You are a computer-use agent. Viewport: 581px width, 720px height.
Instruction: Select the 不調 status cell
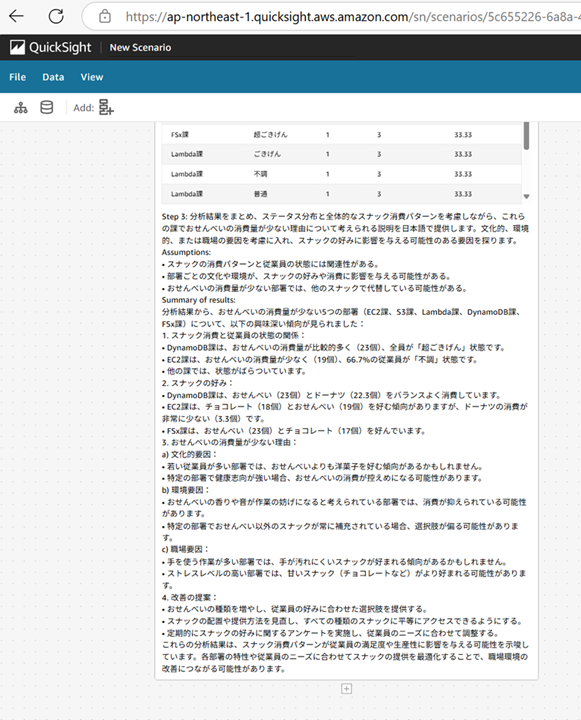pyautogui.click(x=260, y=174)
